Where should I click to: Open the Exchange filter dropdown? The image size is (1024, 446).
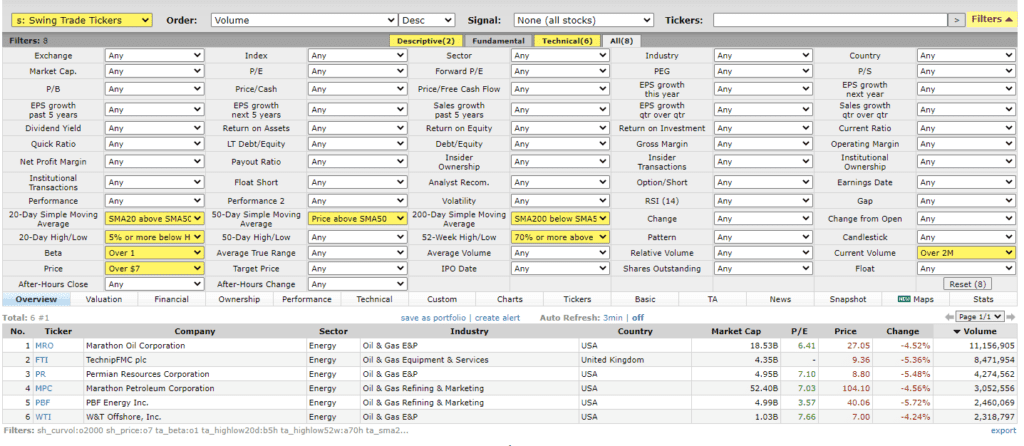pos(155,56)
